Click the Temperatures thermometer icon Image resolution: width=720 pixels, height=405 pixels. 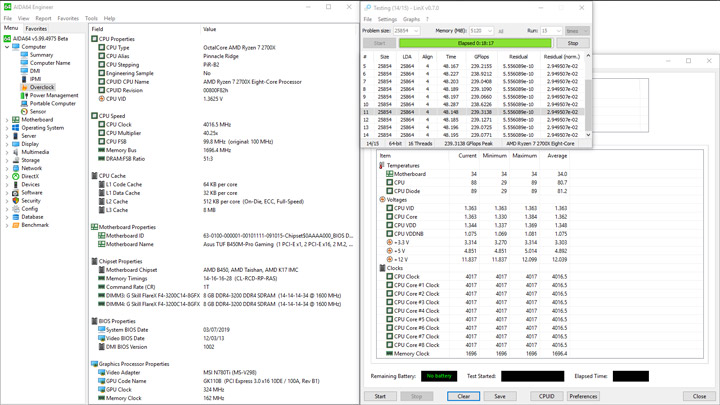tap(382, 165)
